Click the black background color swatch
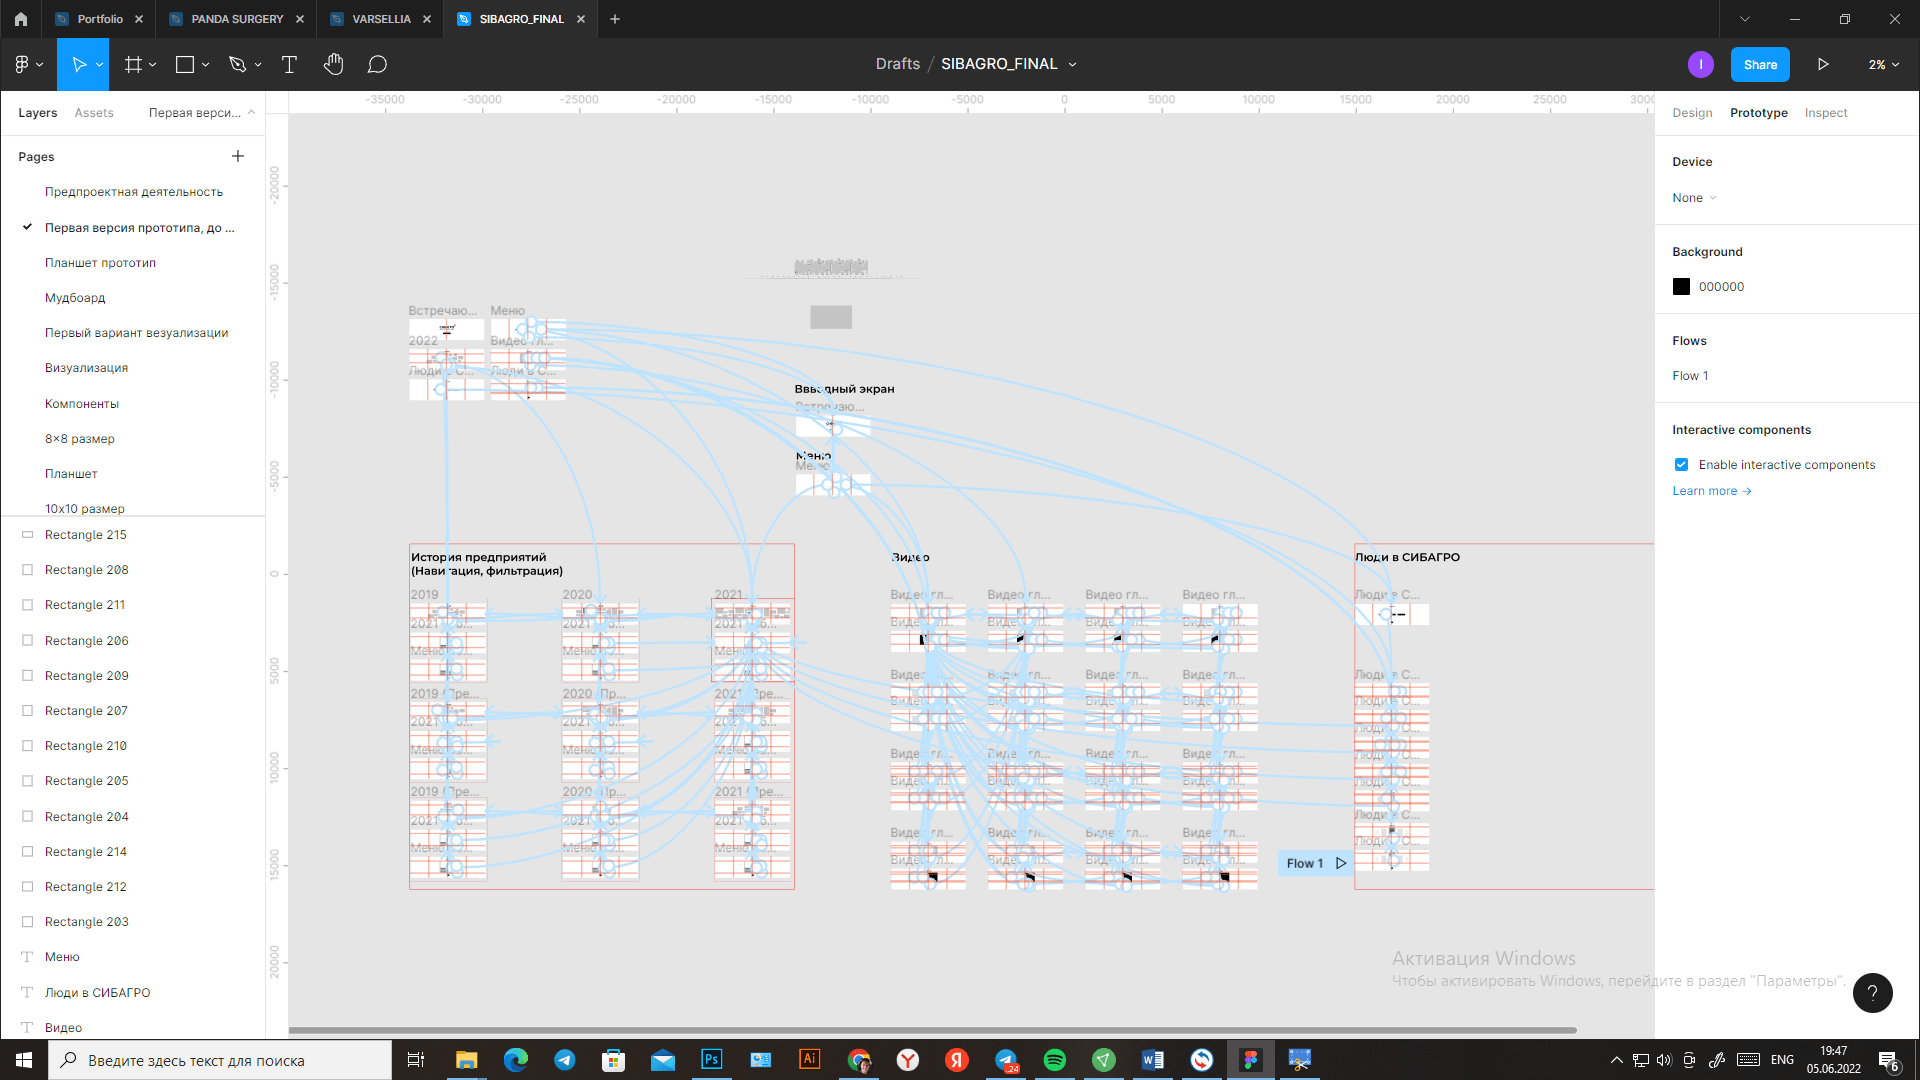1920x1080 pixels. pos(1681,287)
